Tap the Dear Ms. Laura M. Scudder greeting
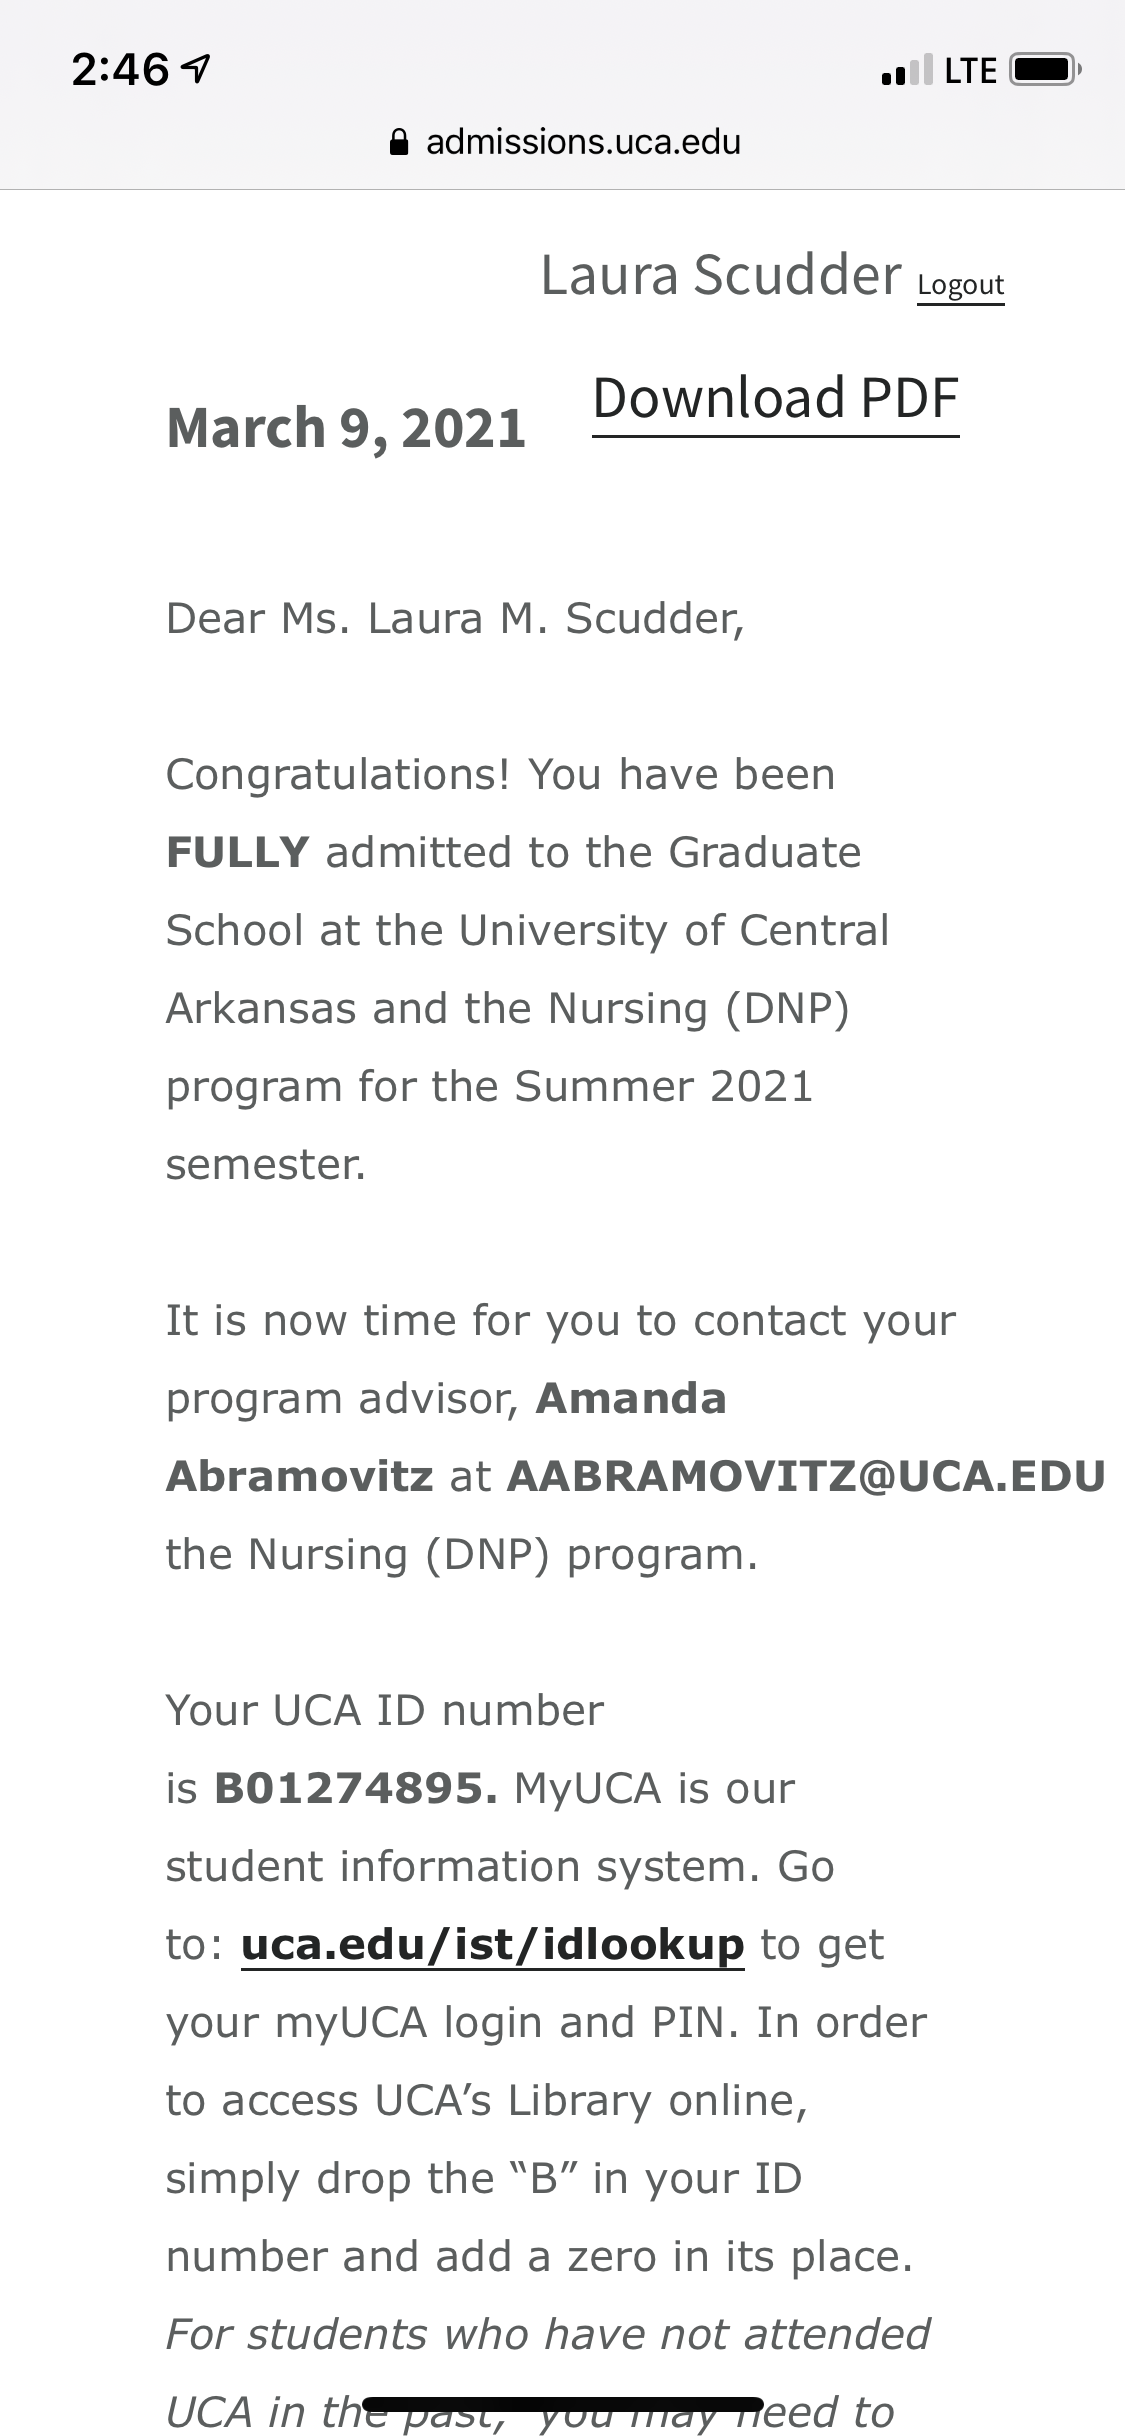 (455, 620)
